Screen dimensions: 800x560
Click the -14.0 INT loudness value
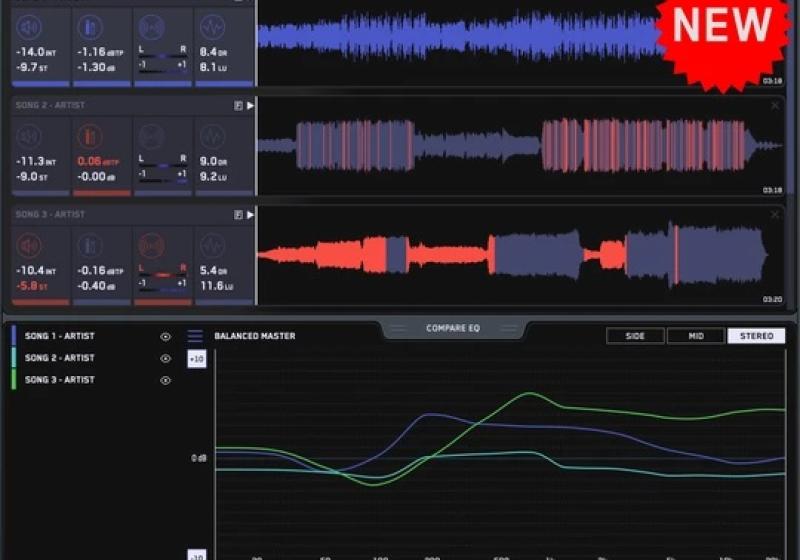pos(36,52)
